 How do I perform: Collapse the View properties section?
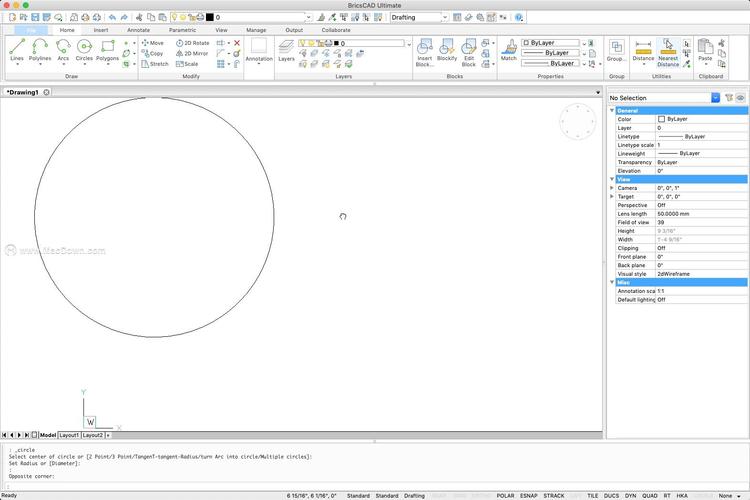pos(612,179)
